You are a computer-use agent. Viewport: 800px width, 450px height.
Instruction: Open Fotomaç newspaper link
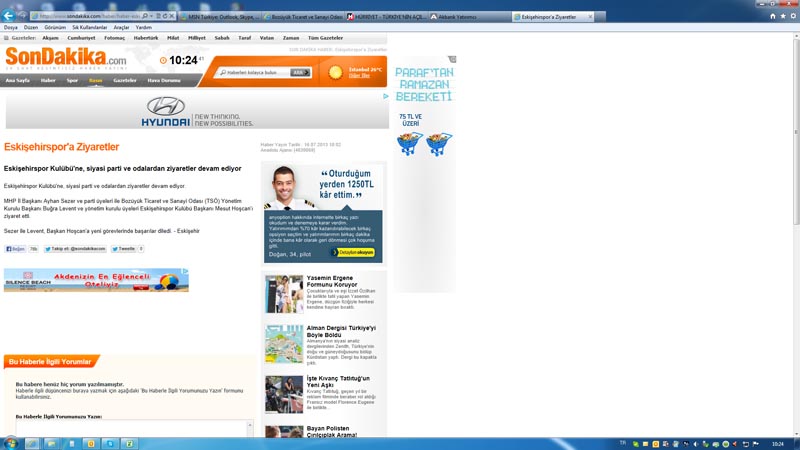point(114,38)
